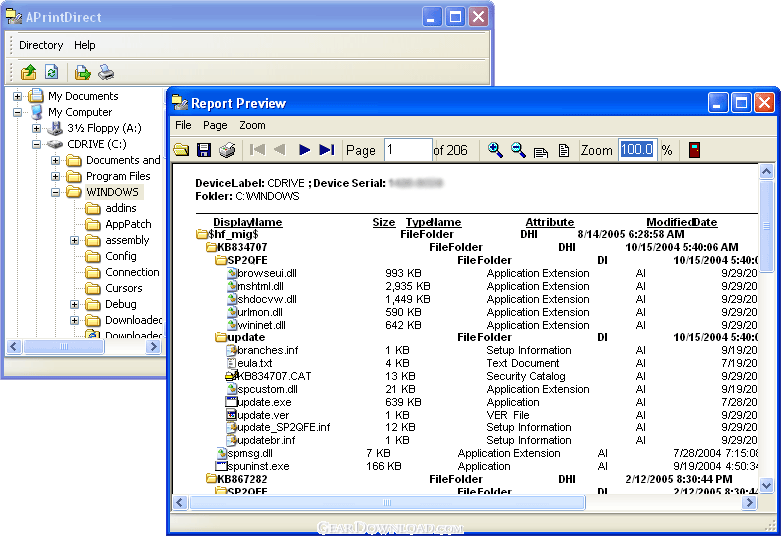Screen dimensions: 781x536
Task: Click report scroll down arrow
Action: (x=766, y=485)
